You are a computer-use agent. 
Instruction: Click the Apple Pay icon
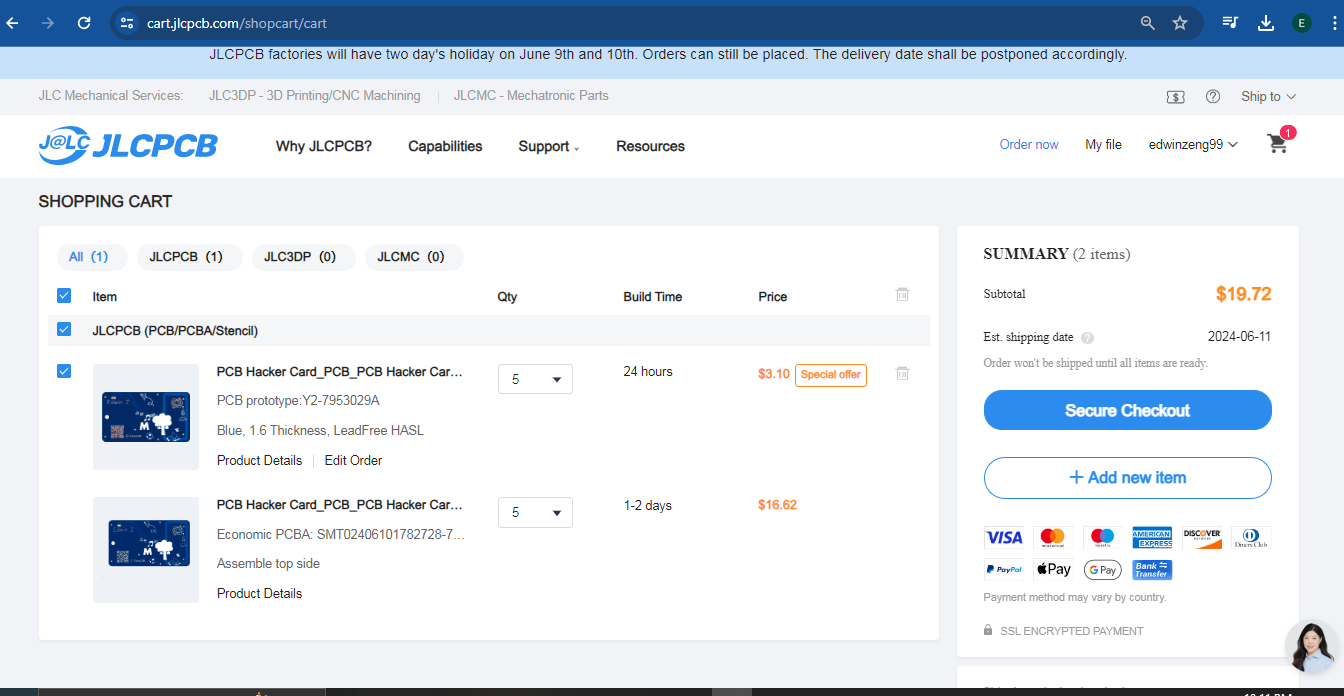(1053, 570)
